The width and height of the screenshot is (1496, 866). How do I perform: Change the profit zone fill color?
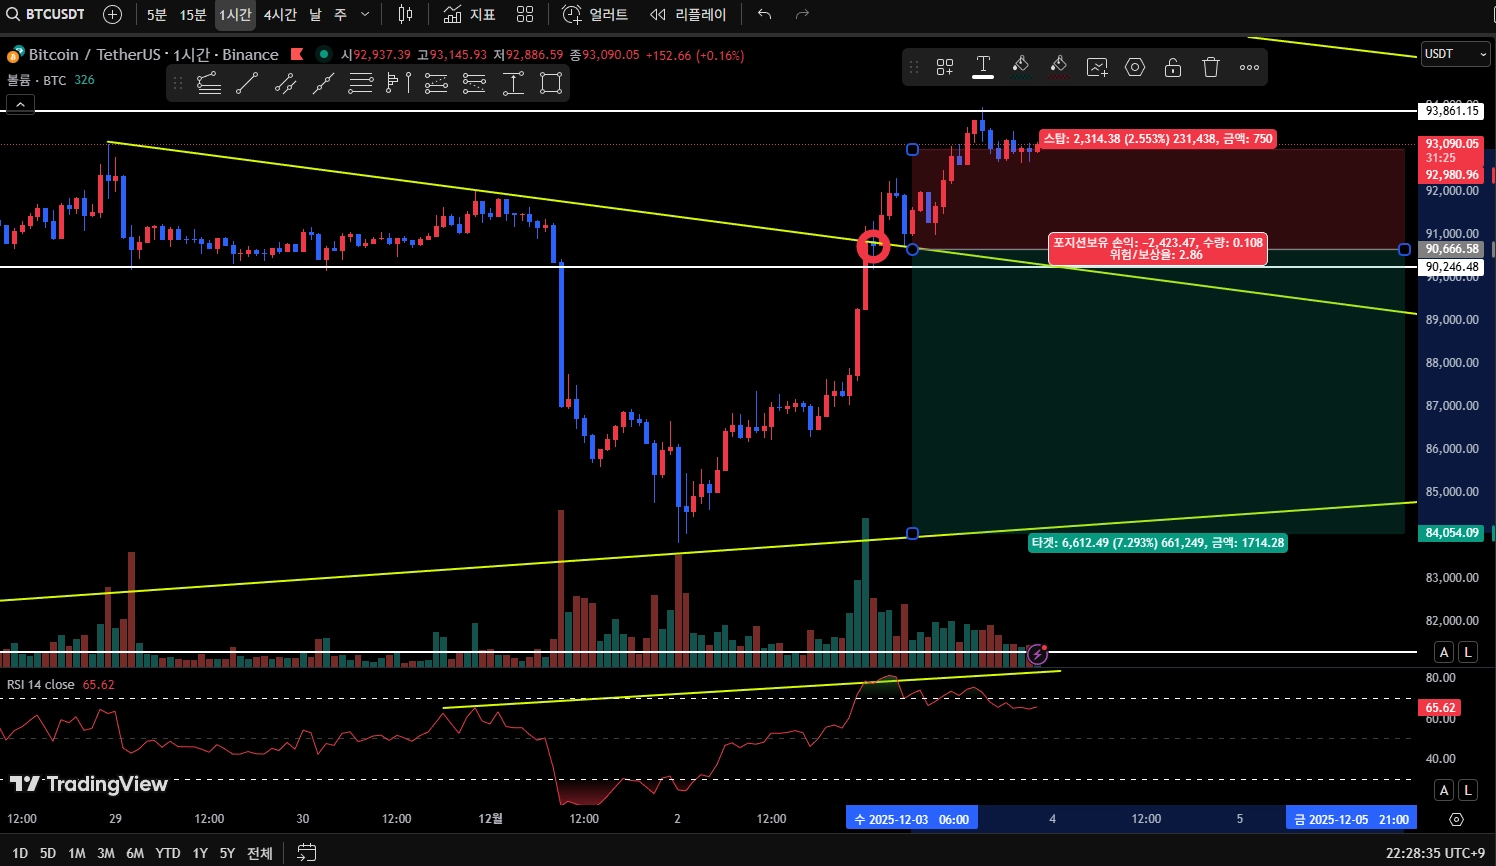(1021, 67)
